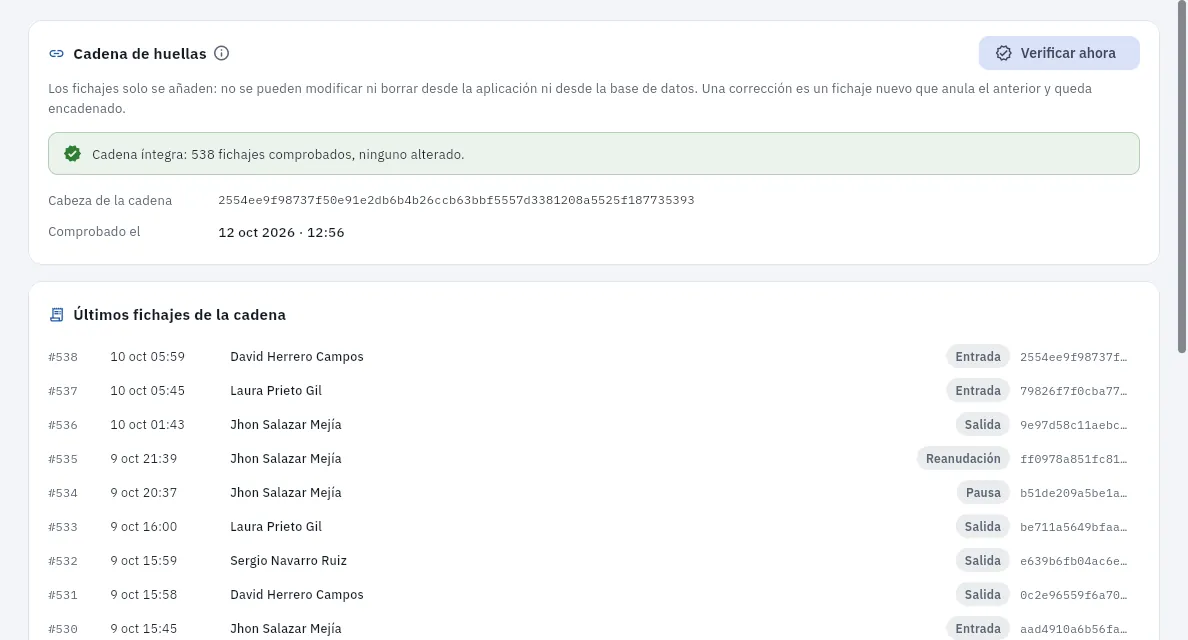Viewport: 1188px width, 640px height.
Task: Click Sergio Navarro Ruiz in entry #532
Action: coord(289,561)
